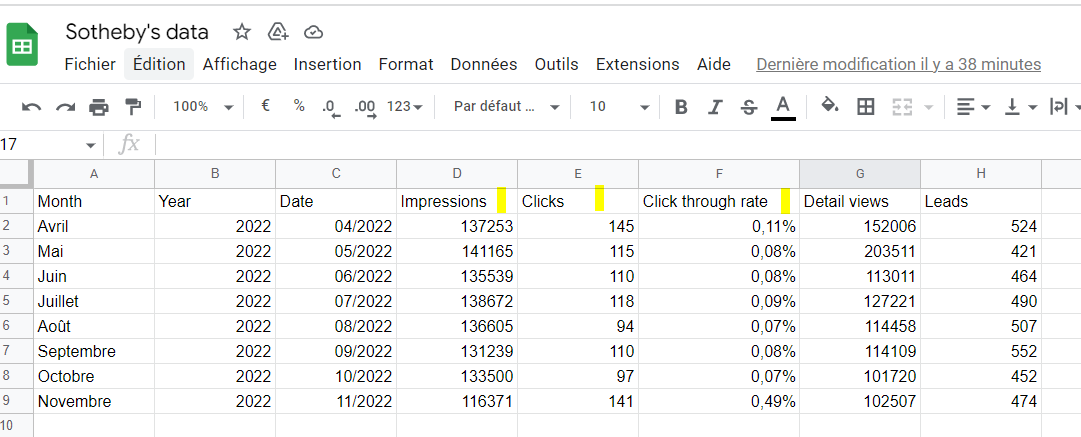Screen dimensions: 1081x437
Task: Click the redo arrow icon
Action: [x=65, y=107]
